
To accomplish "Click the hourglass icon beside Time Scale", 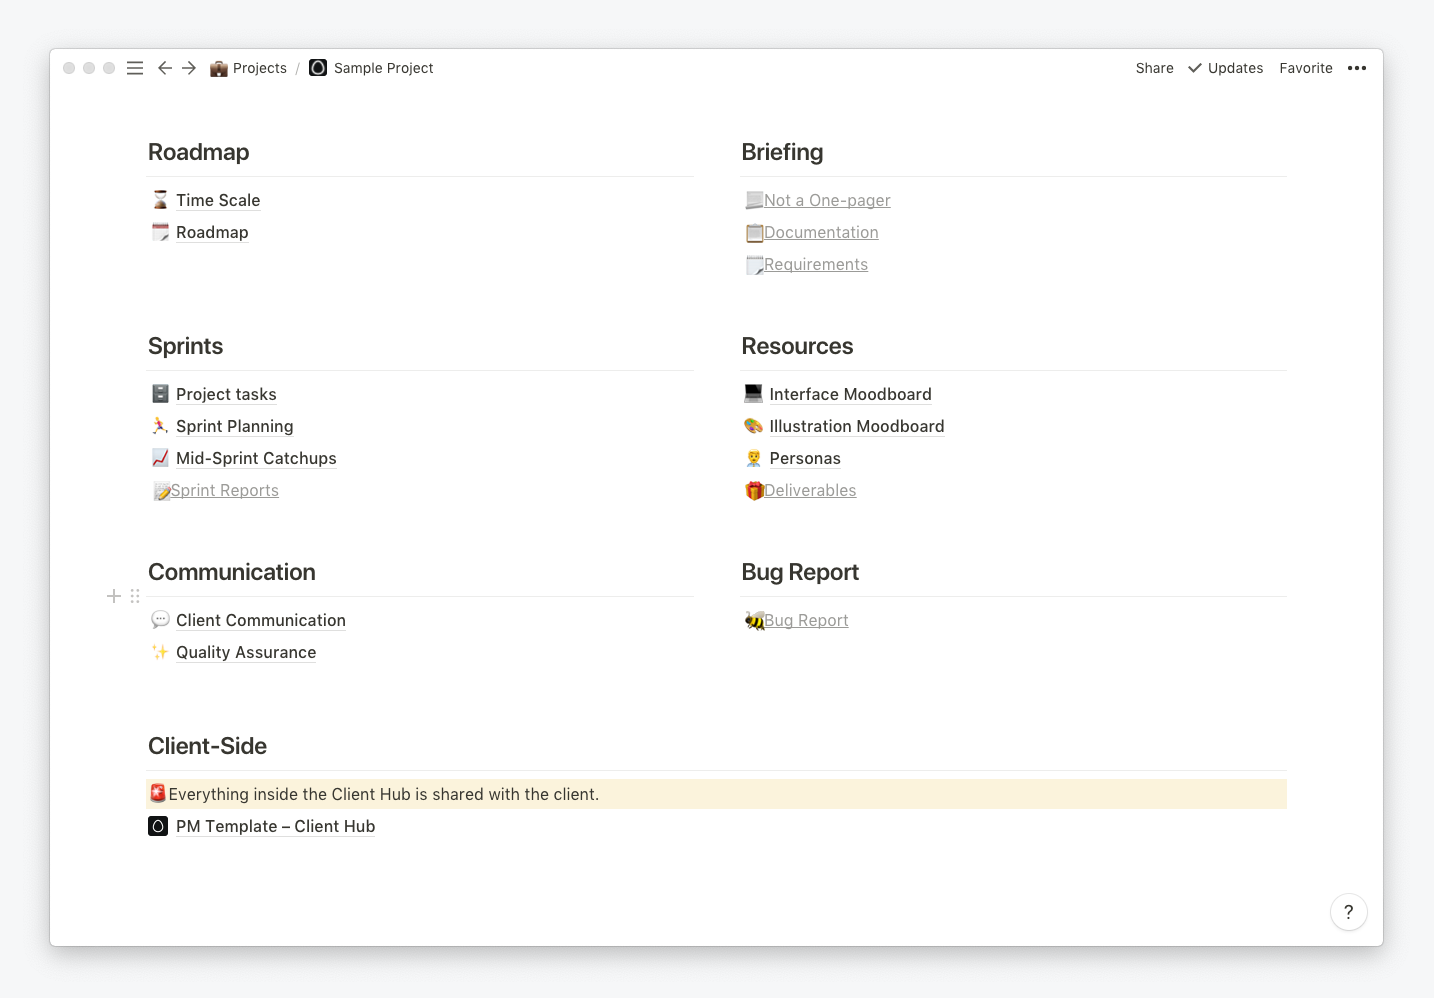I will point(160,200).
